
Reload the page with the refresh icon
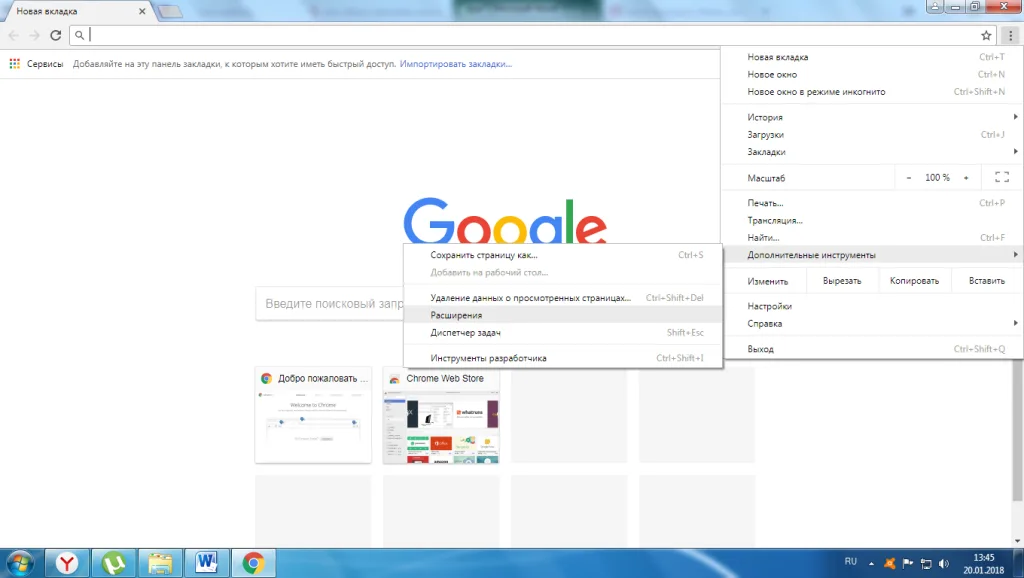(x=56, y=35)
